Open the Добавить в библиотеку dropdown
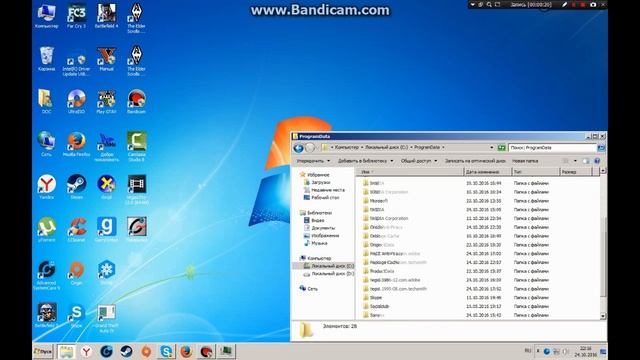Screen dimensions: 640x360 365,161
